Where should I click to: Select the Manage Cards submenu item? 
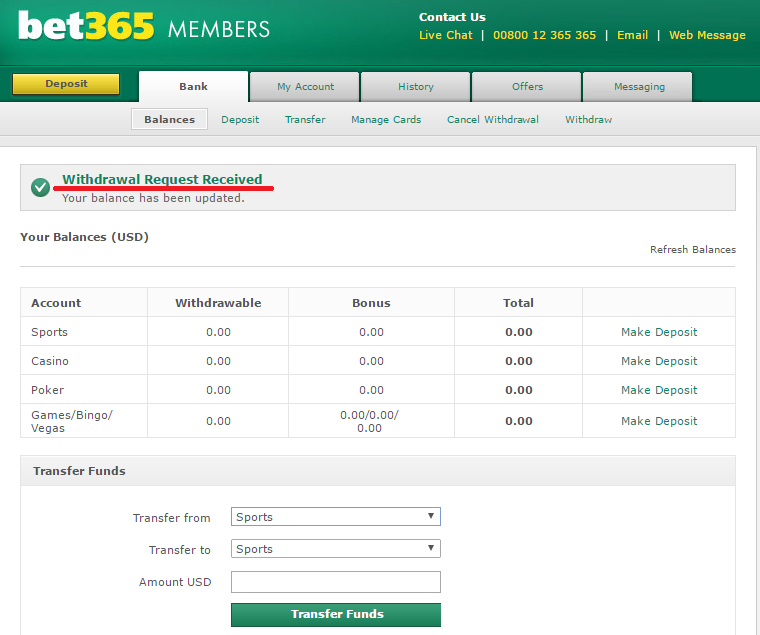(386, 120)
